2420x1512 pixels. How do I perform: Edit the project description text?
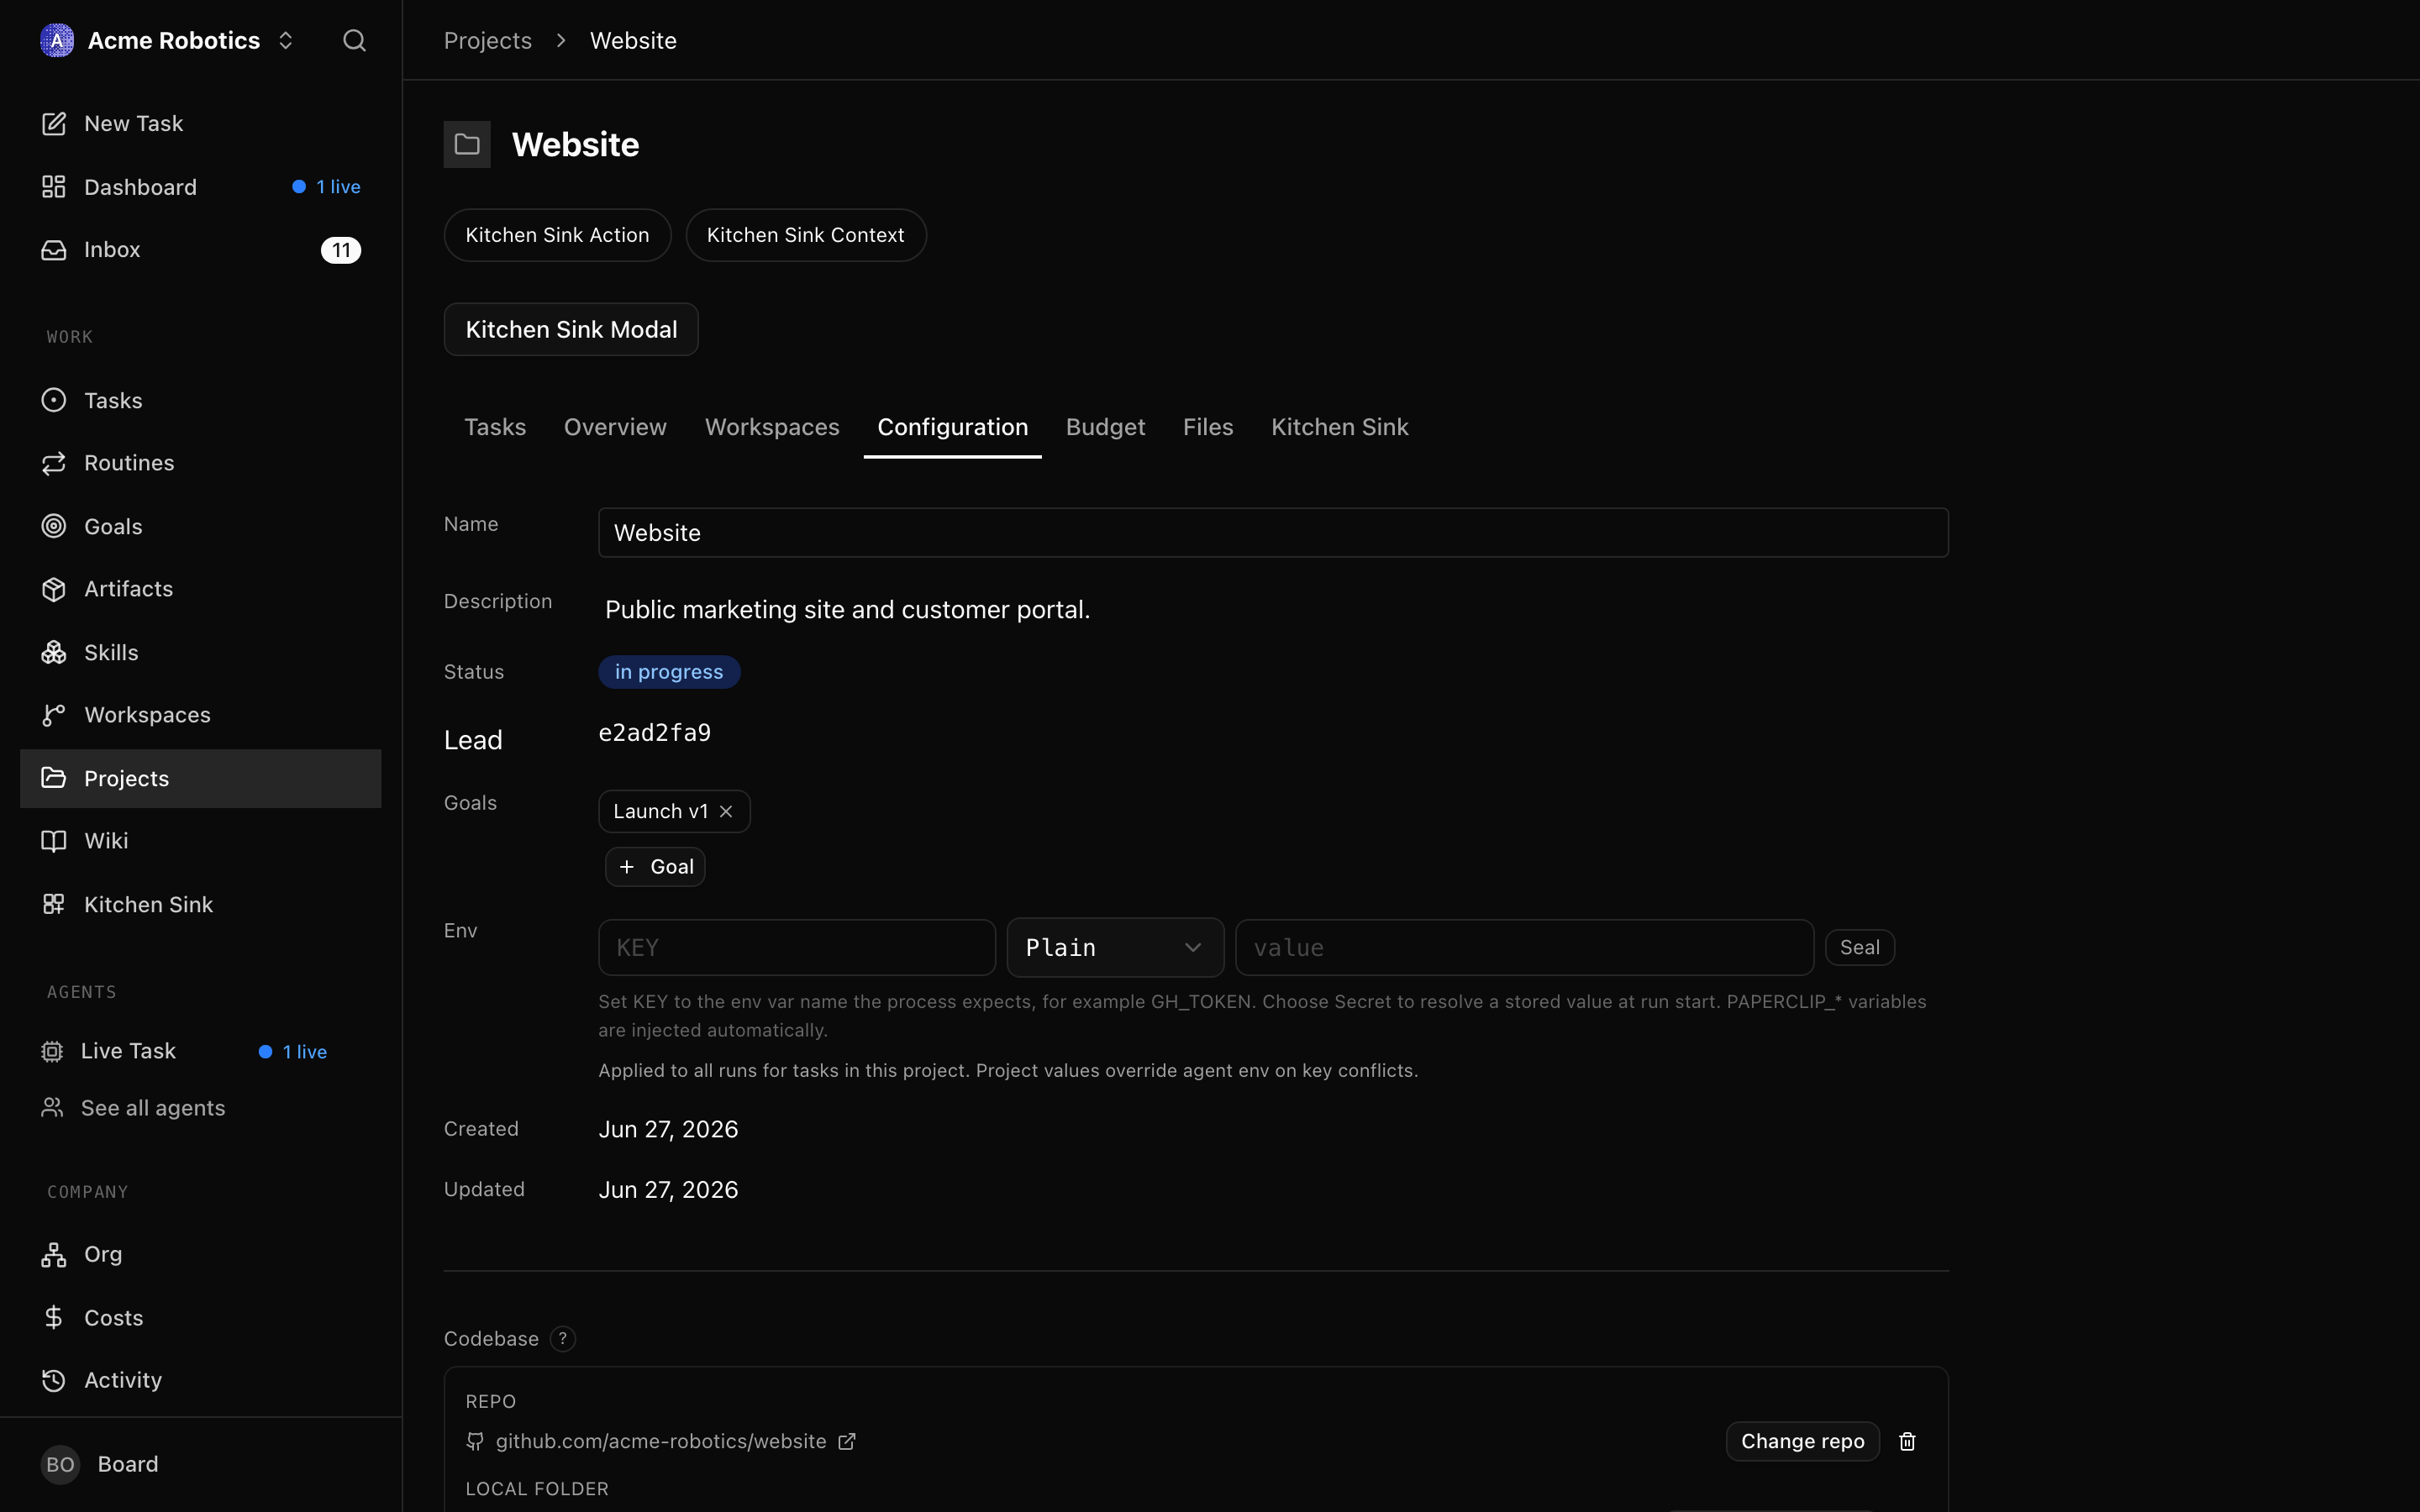click(847, 609)
